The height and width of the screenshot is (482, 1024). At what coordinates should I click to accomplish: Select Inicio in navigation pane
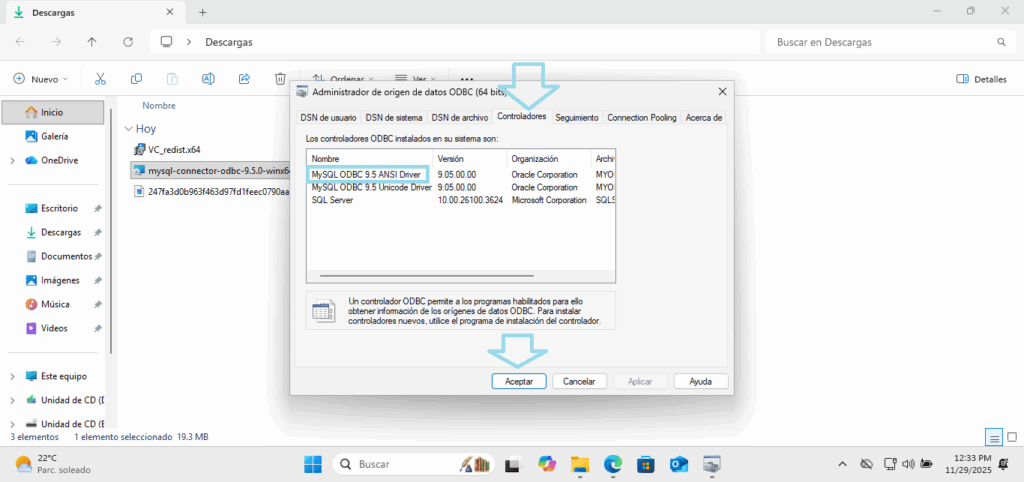(52, 112)
